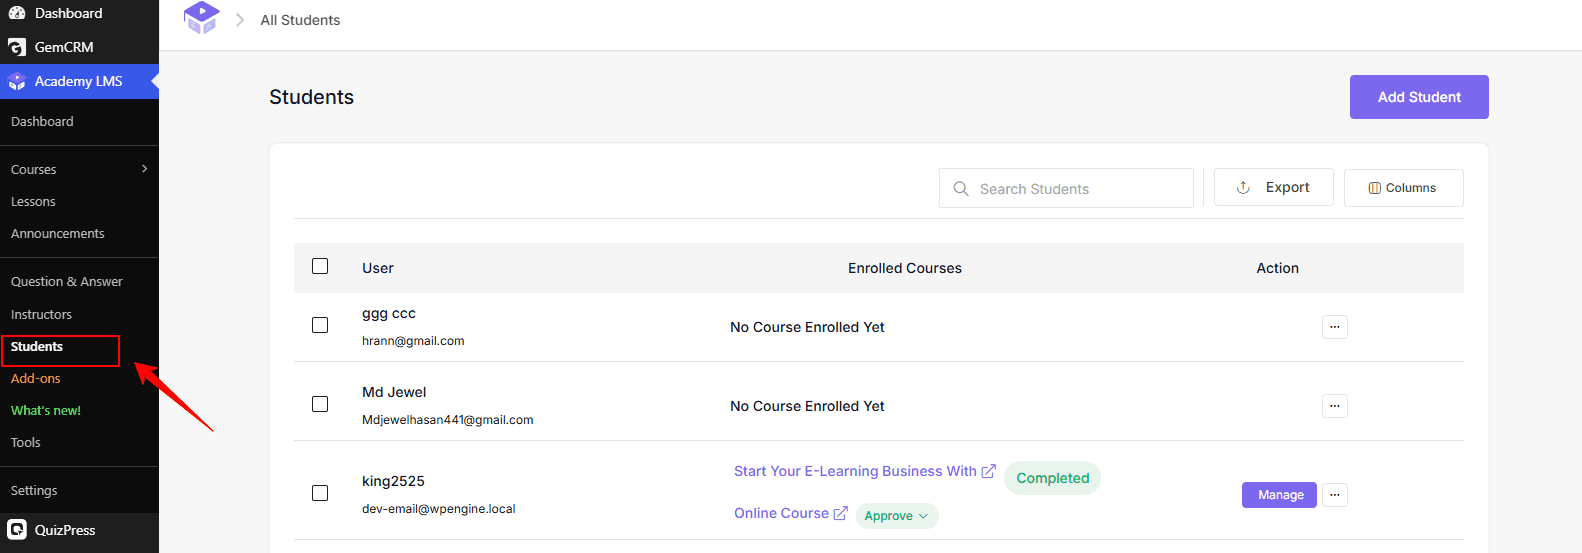This screenshot has width=1582, height=553.
Task: Open three-dot action menu for Md Jewel
Action: [x=1335, y=406]
